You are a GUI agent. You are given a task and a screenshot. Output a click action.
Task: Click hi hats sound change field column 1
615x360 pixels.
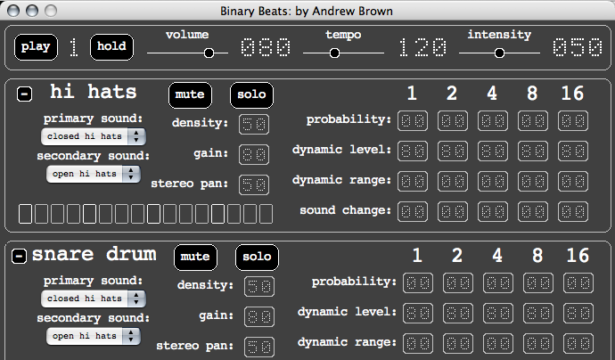coord(413,211)
